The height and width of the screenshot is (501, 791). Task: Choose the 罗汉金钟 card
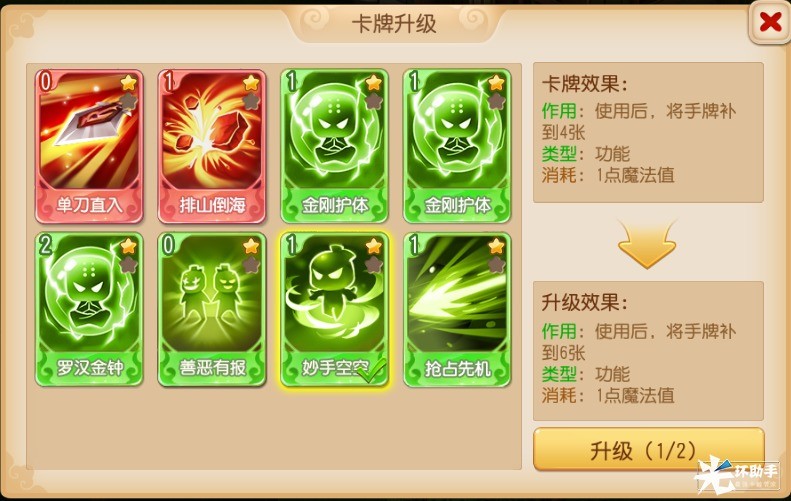pos(89,309)
